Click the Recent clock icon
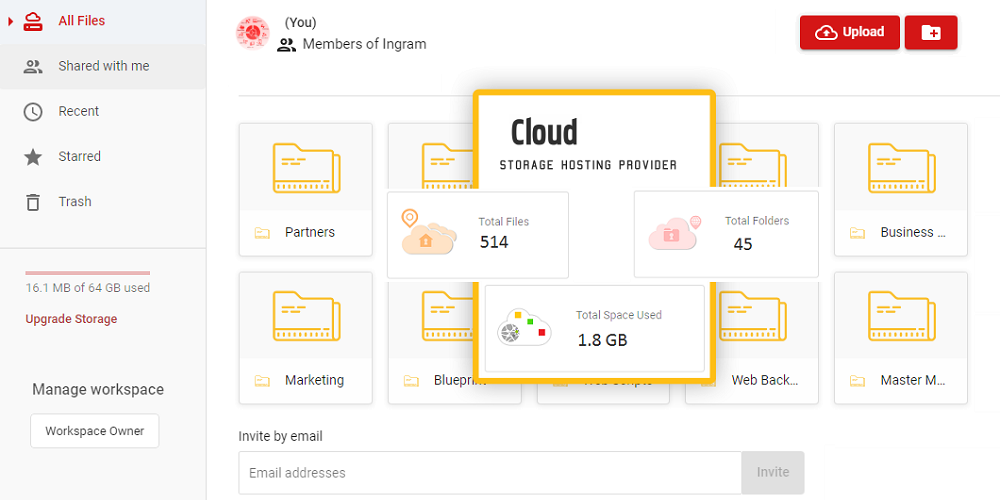 pyautogui.click(x=33, y=112)
